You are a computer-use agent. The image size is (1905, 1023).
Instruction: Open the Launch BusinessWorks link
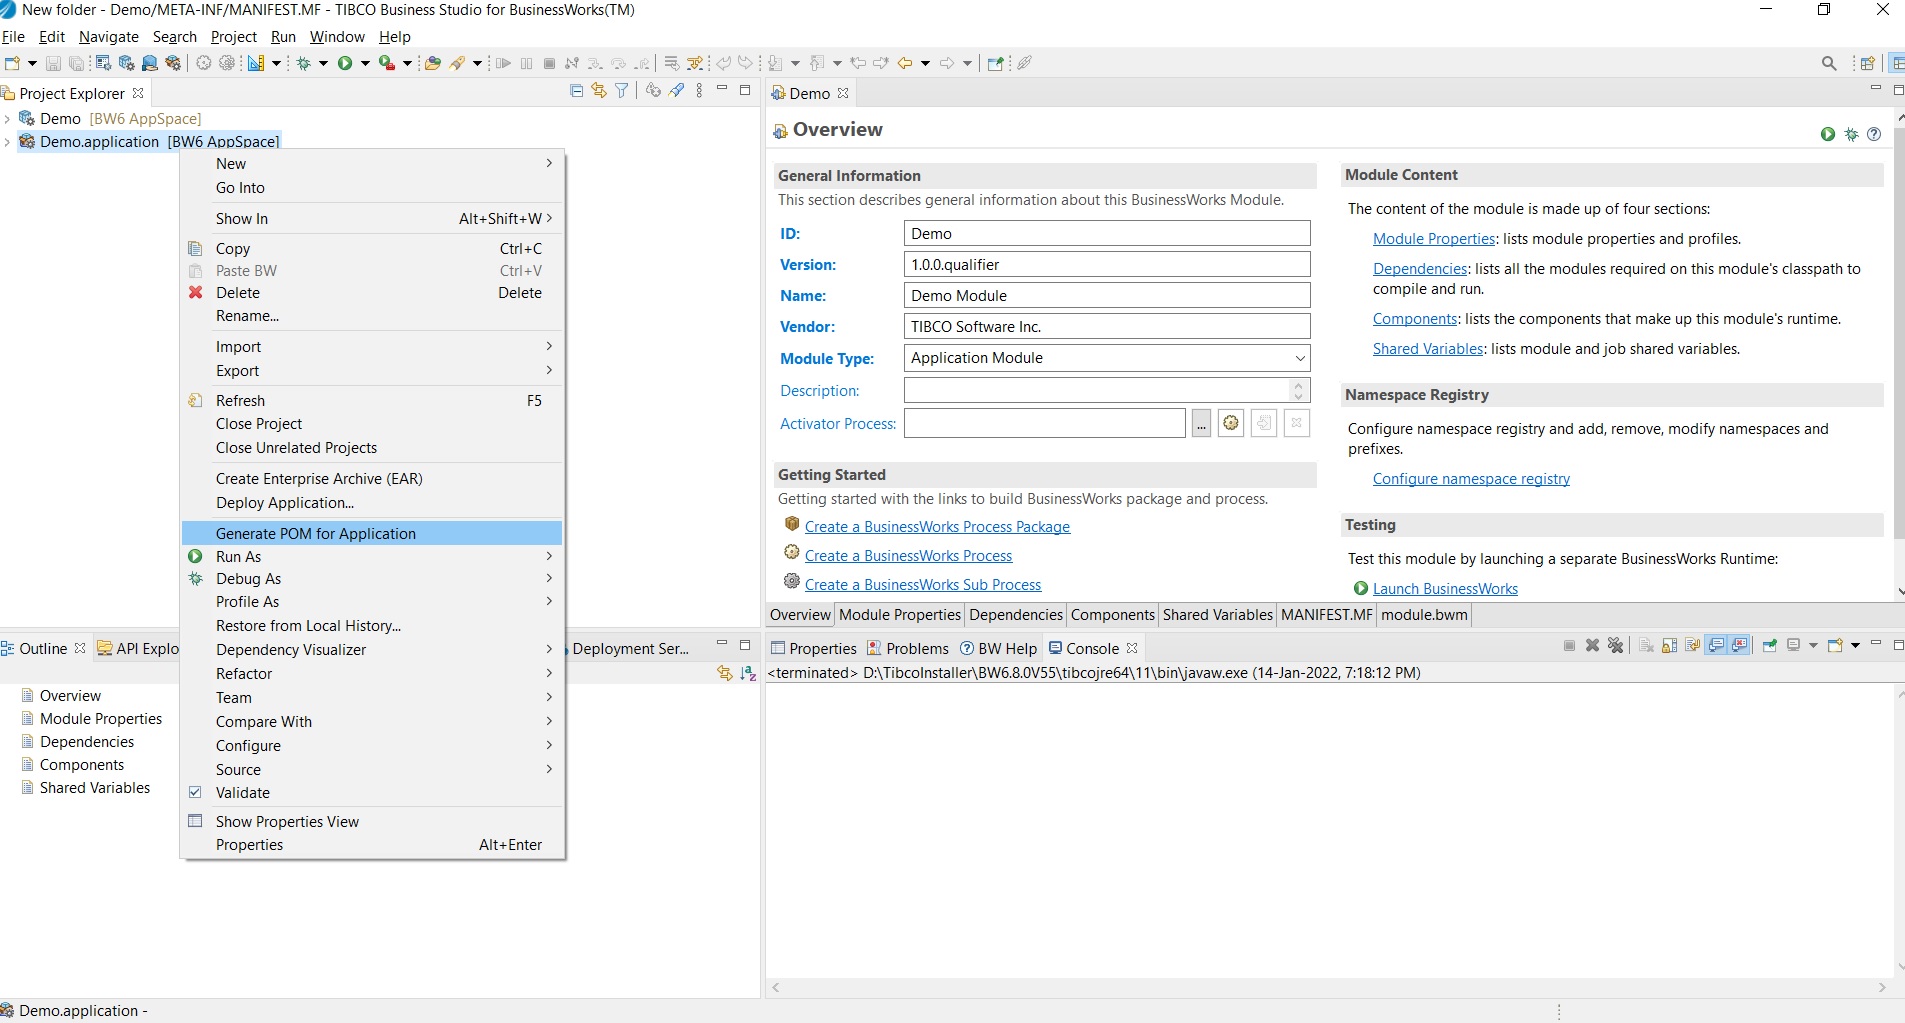tap(1445, 589)
